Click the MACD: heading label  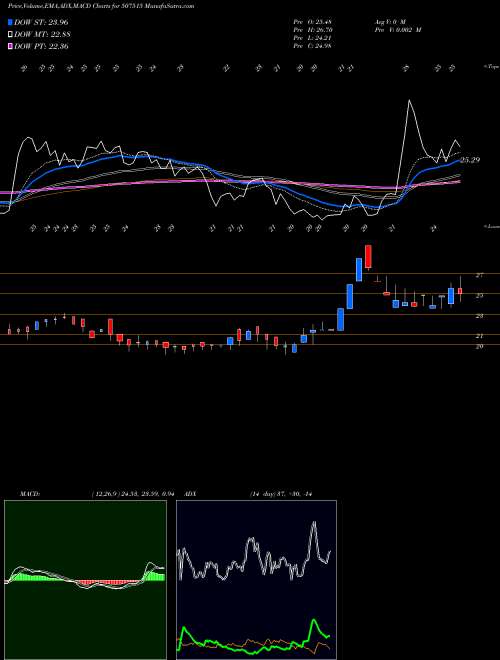pyautogui.click(x=29, y=494)
